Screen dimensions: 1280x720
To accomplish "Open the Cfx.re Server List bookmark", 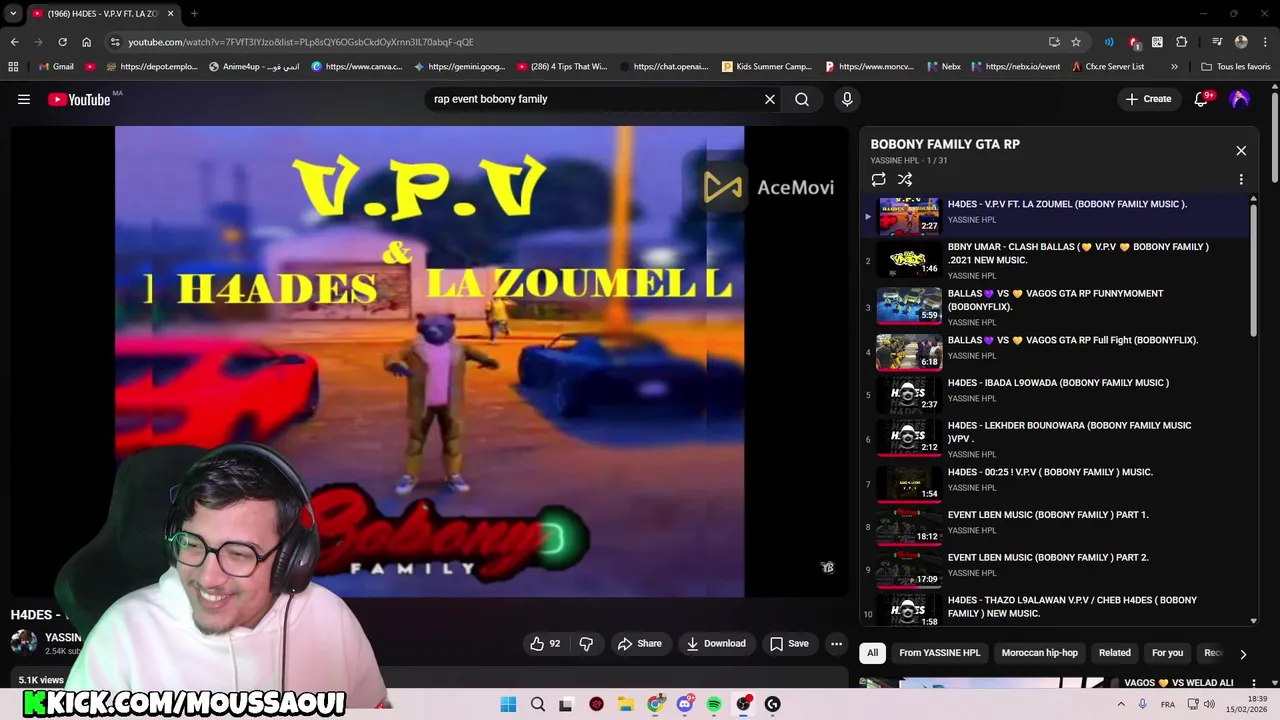I will [x=1107, y=67].
